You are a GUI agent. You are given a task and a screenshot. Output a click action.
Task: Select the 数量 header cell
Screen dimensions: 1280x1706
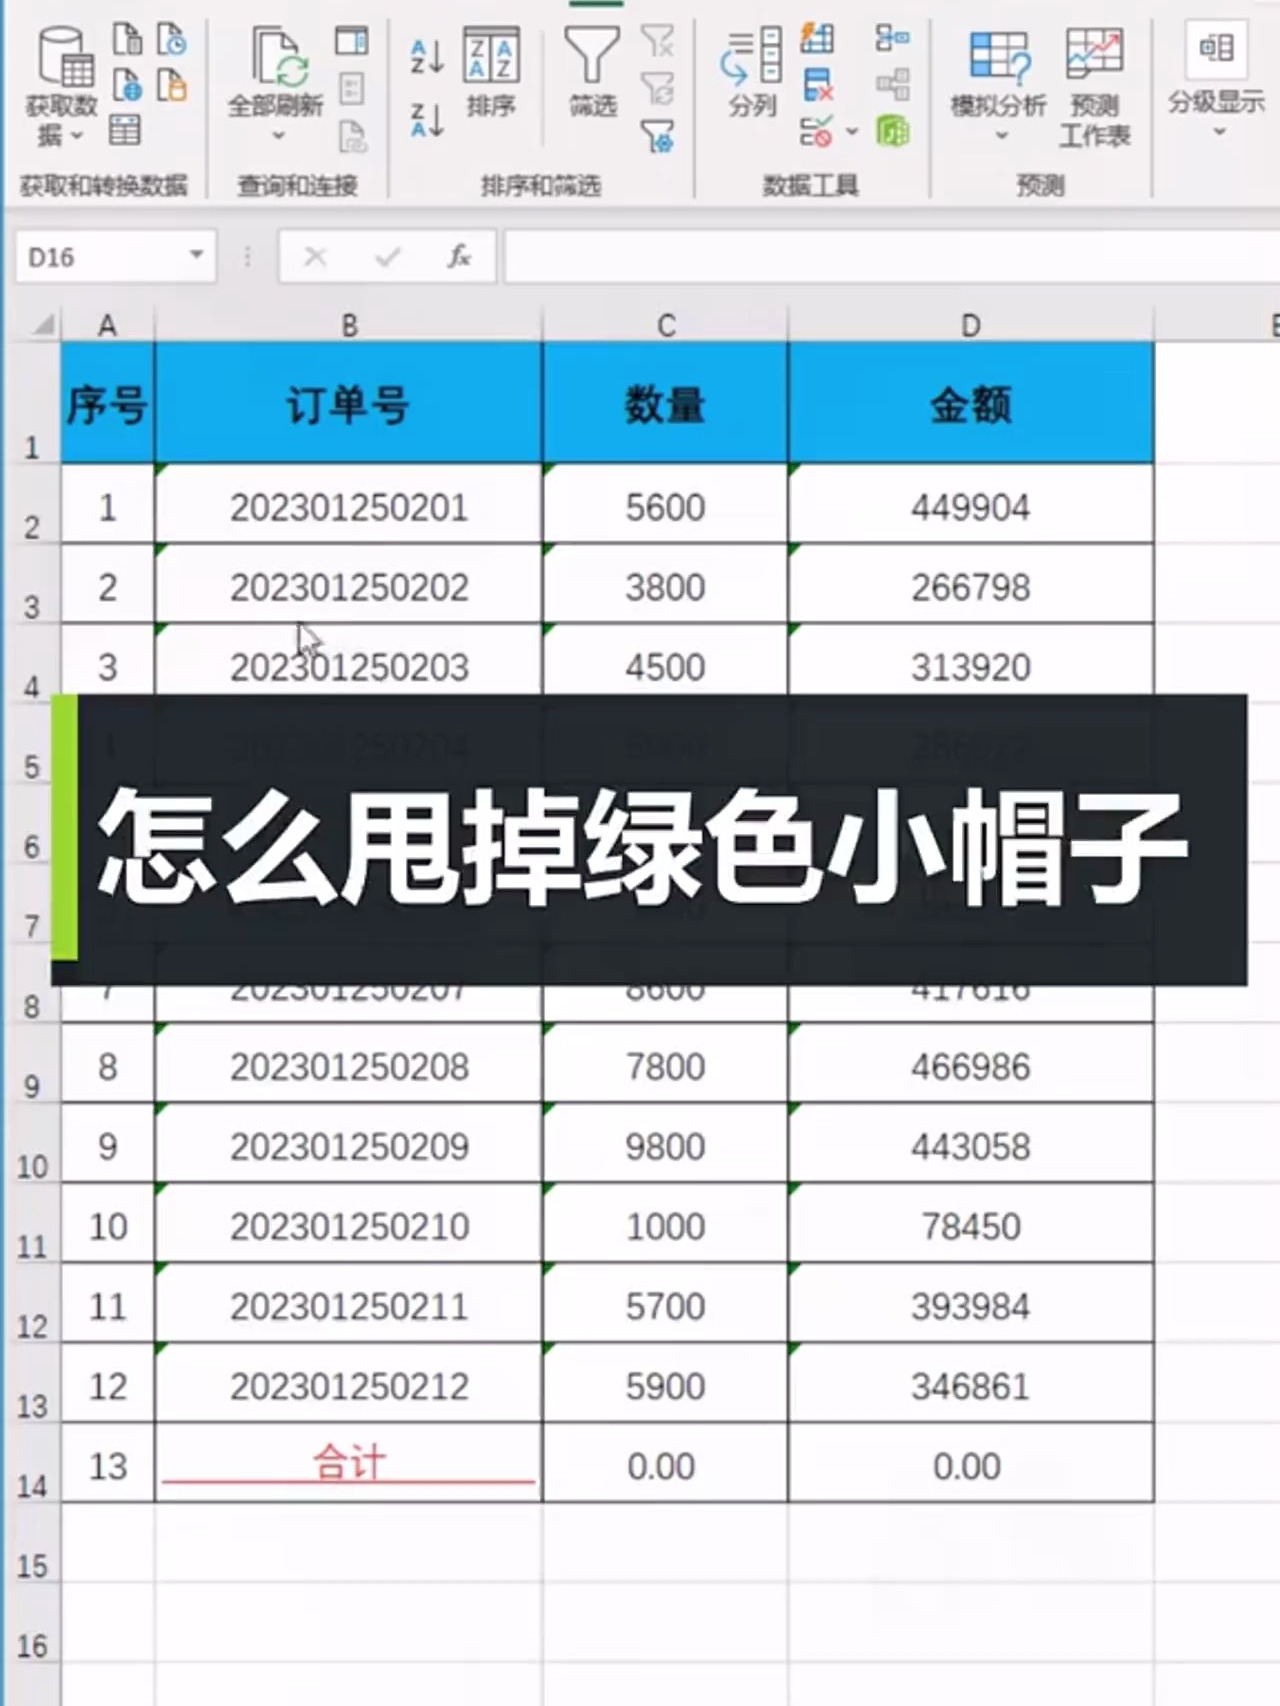pos(665,403)
